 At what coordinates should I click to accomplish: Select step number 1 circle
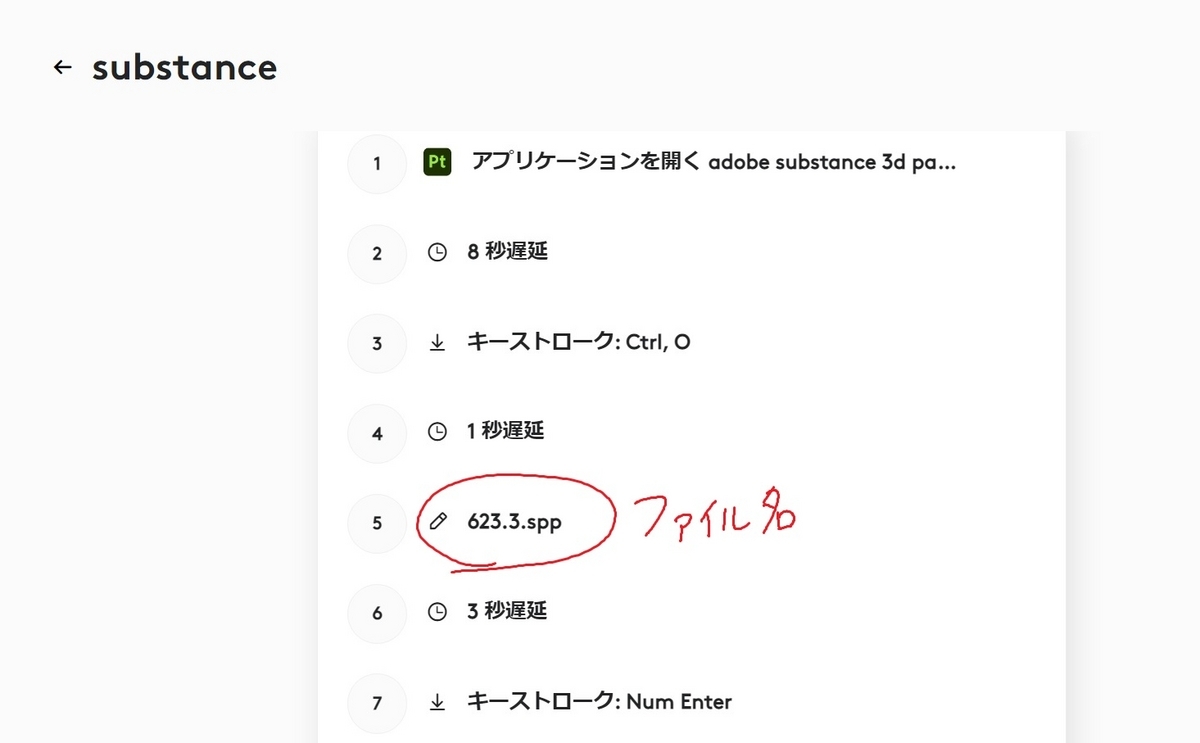[377, 163]
